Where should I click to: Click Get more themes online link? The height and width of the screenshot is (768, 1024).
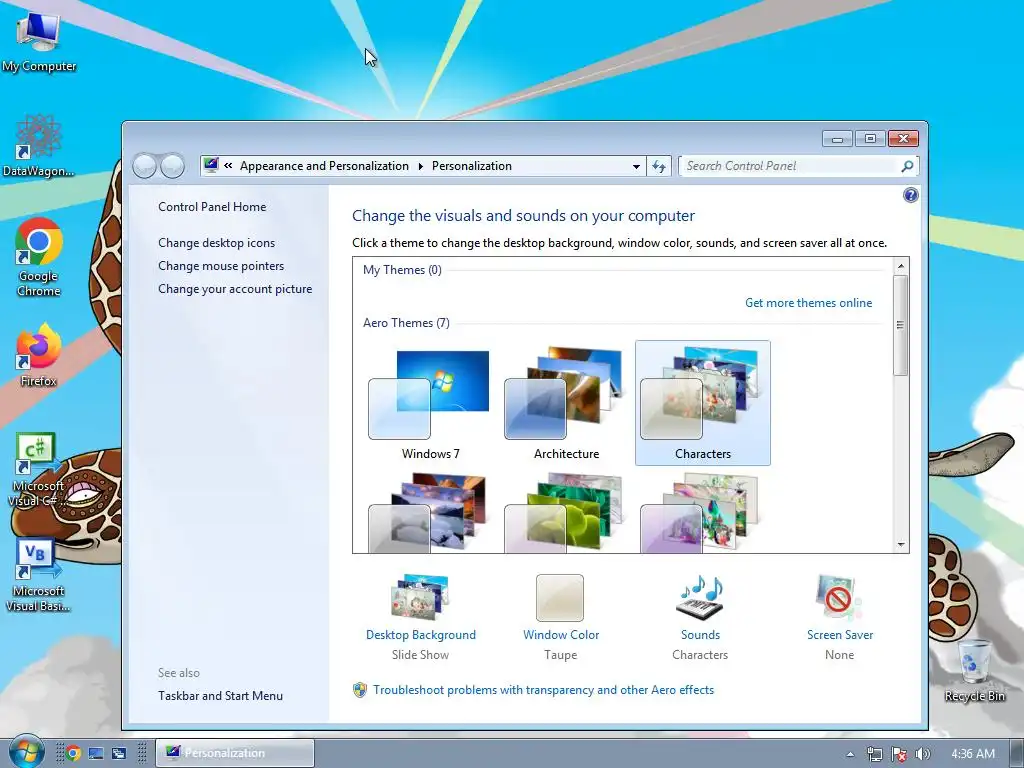tap(808, 302)
